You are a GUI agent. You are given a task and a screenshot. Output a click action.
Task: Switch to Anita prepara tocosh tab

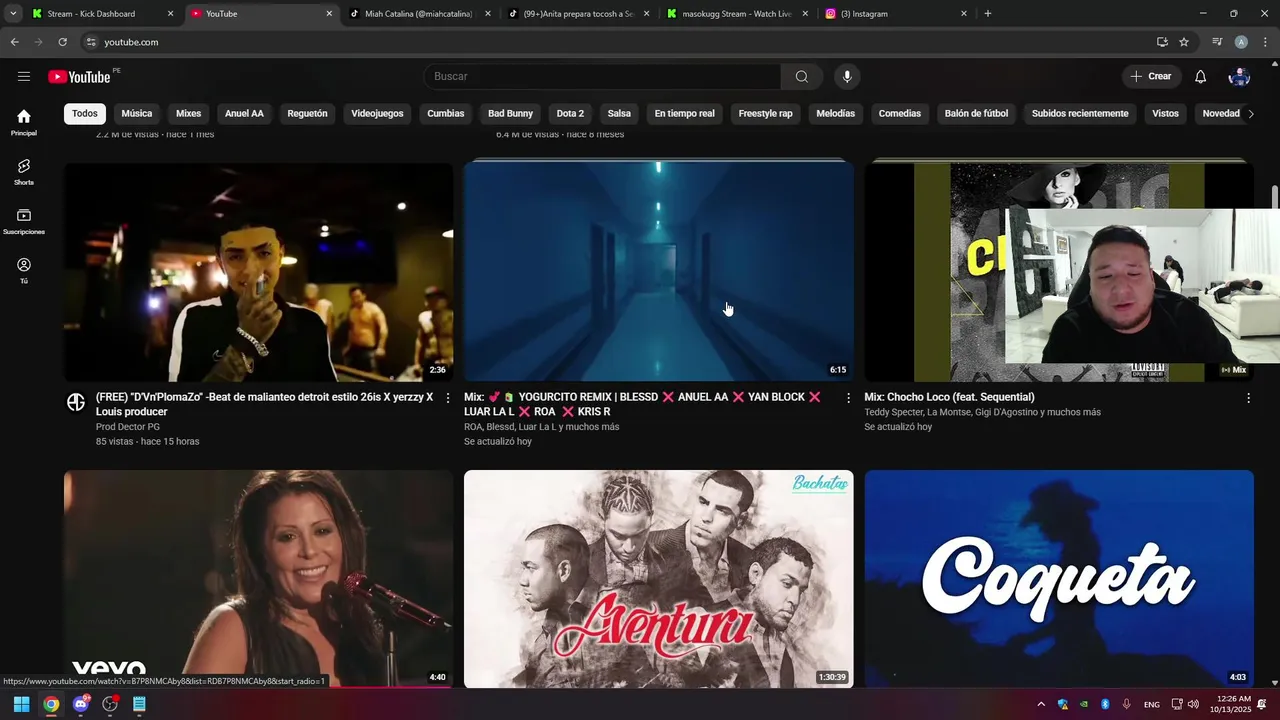(578, 14)
